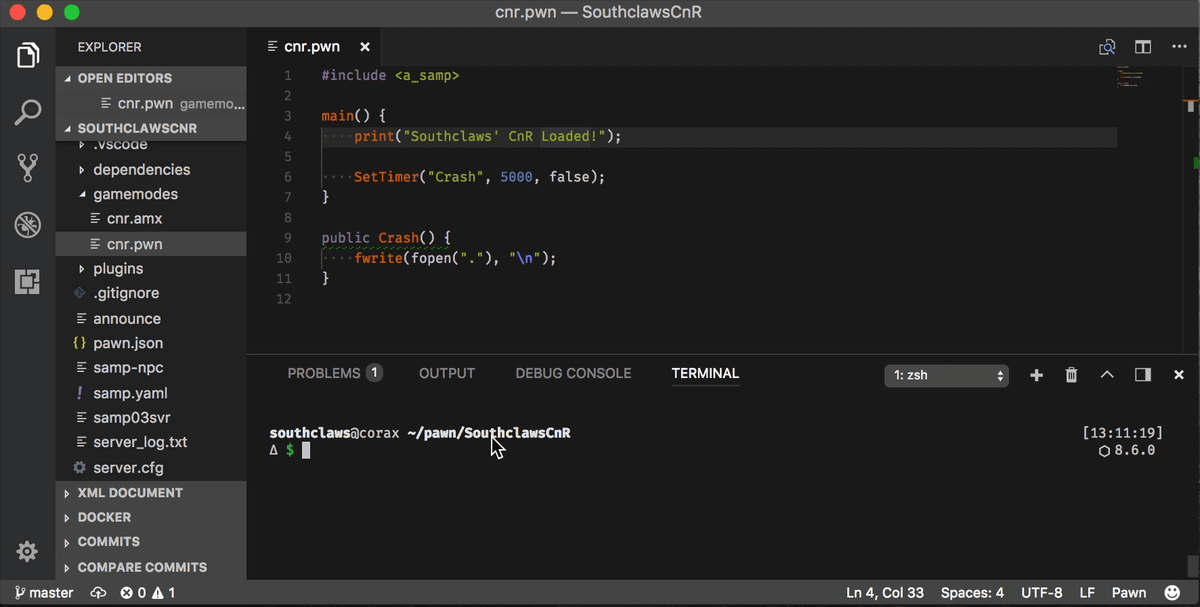Change indentation via Spaces: 4
Viewport: 1200px width, 607px height.
[972, 593]
